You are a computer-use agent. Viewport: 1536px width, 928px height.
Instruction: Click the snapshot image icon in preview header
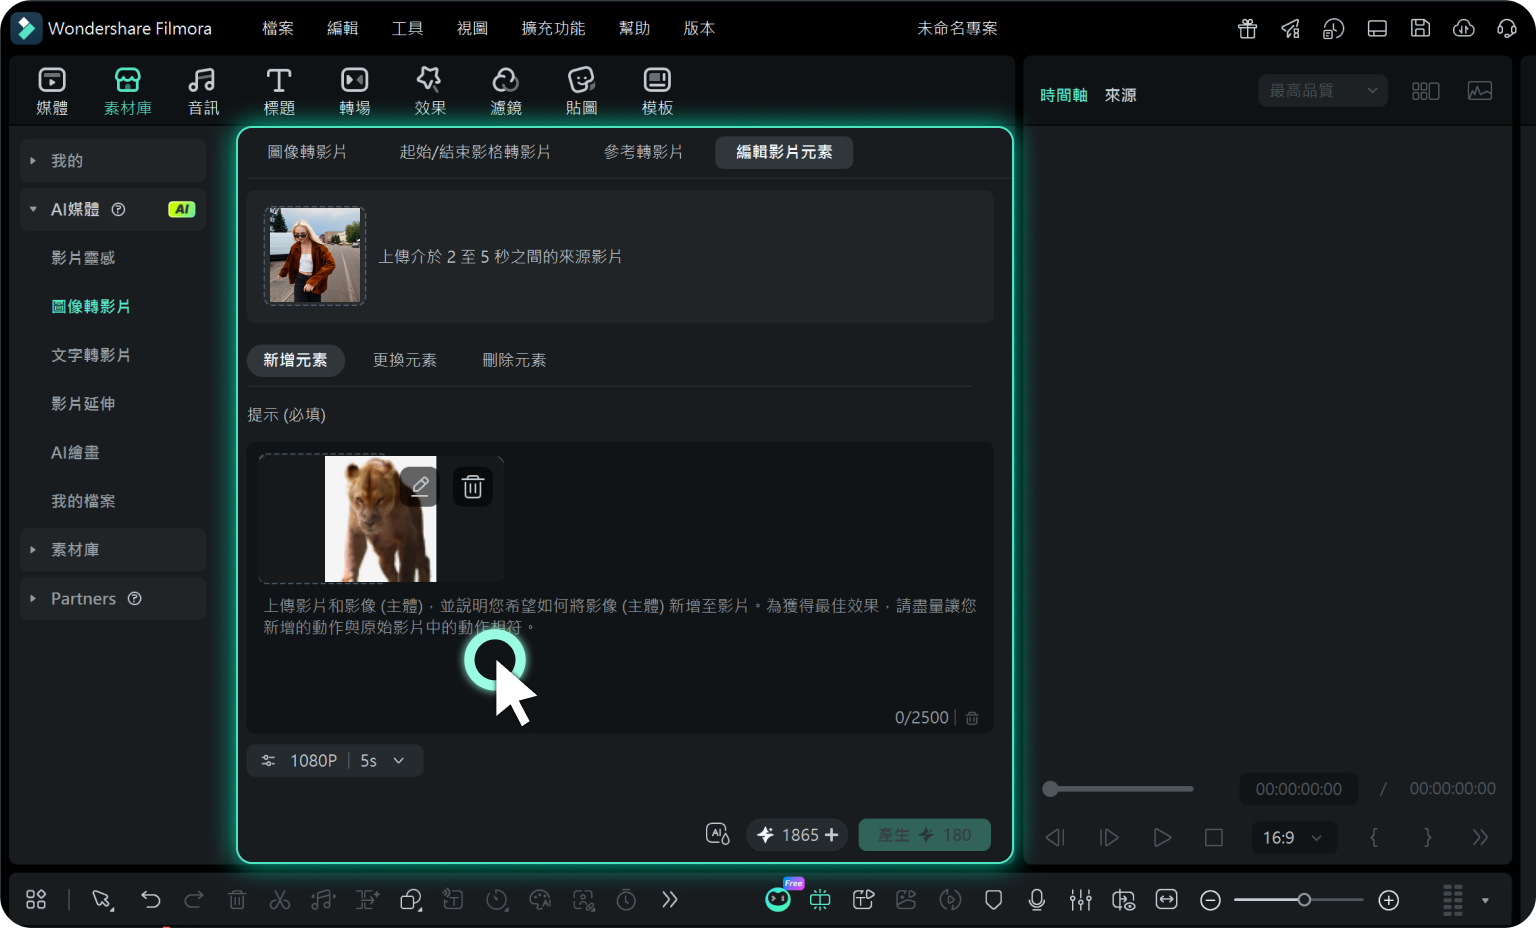1480,91
